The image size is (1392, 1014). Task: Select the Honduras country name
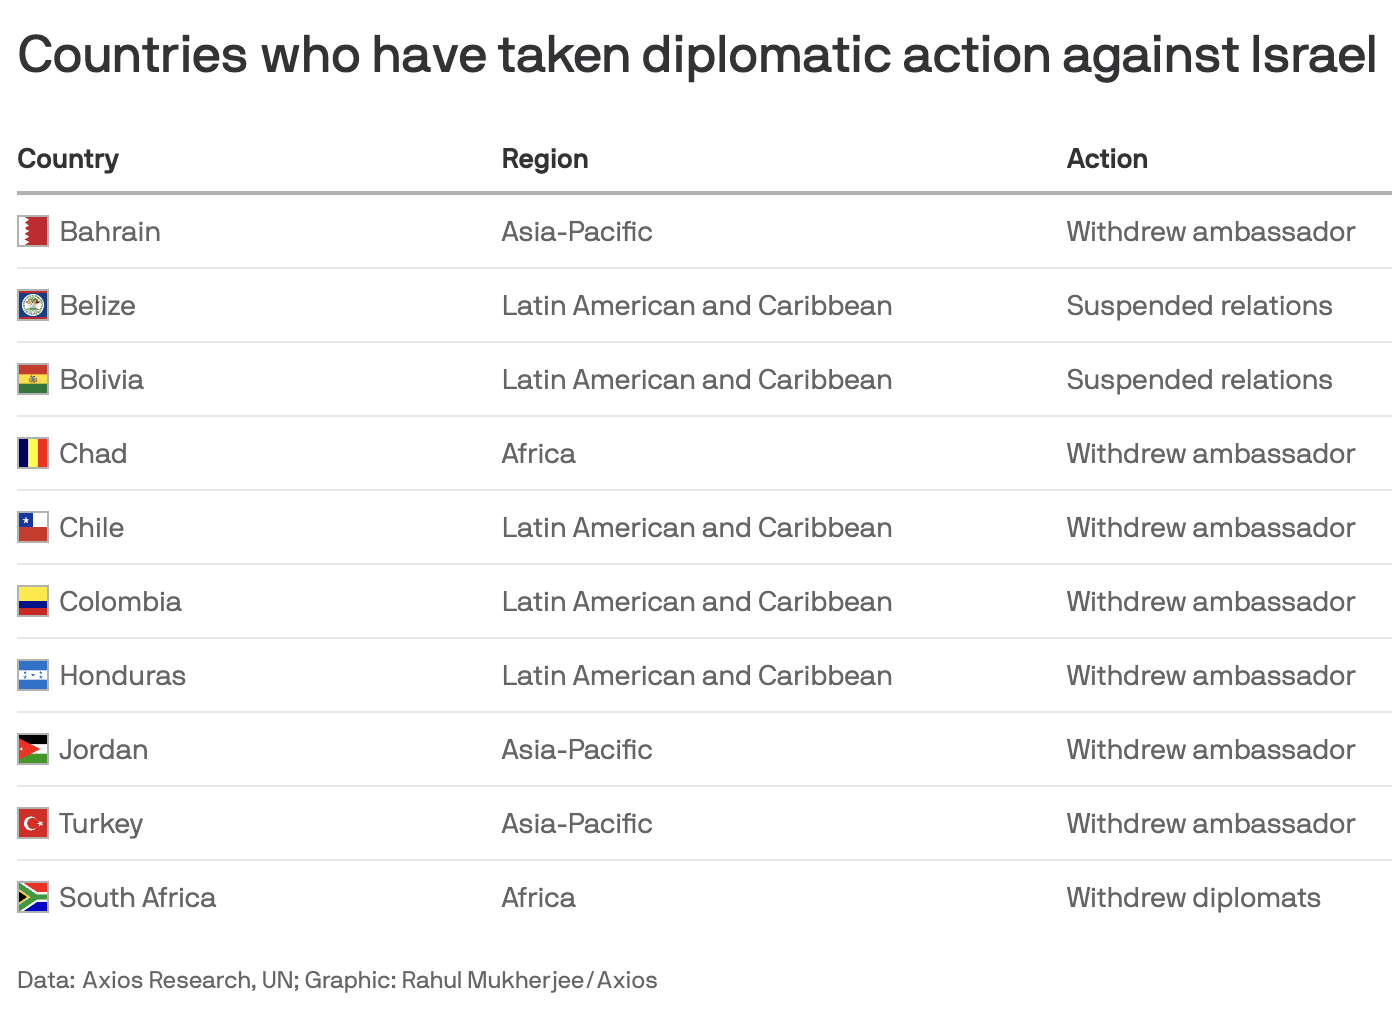pyautogui.click(x=123, y=676)
